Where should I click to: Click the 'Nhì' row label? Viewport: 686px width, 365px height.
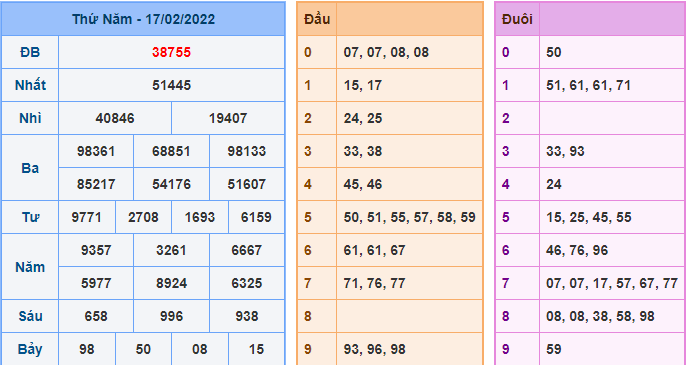[30, 118]
